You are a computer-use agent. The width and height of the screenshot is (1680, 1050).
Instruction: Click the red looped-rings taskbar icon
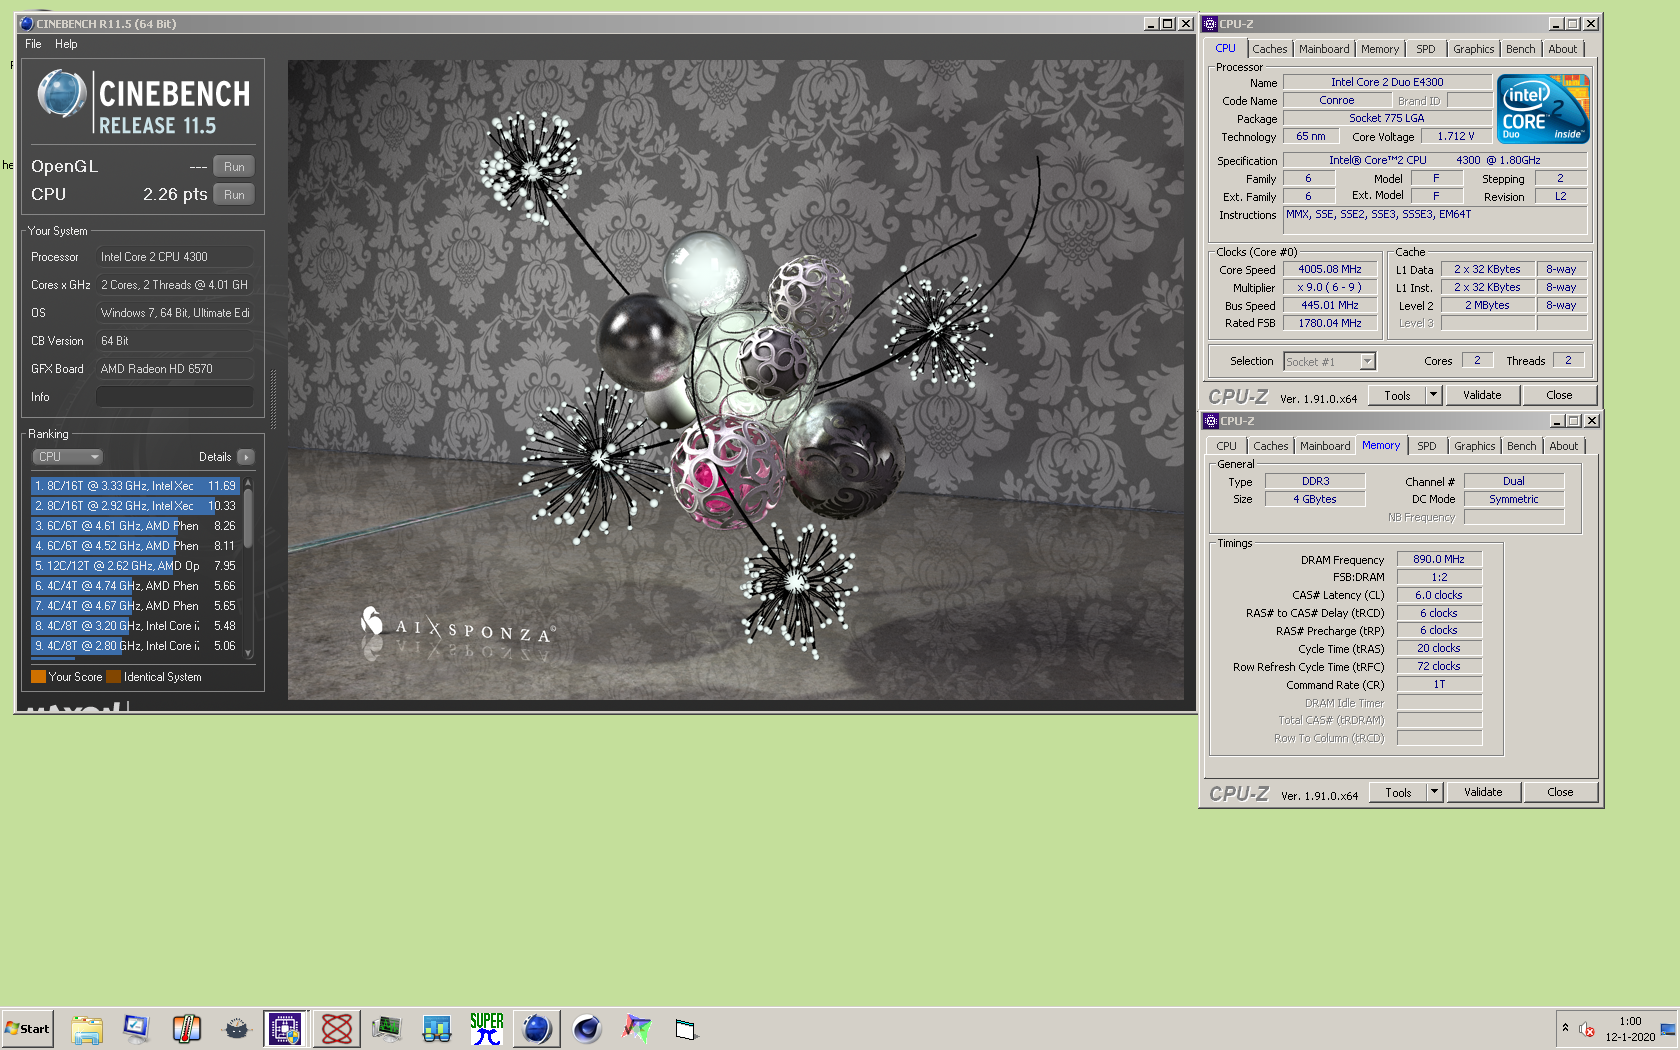pyautogui.click(x=337, y=1028)
